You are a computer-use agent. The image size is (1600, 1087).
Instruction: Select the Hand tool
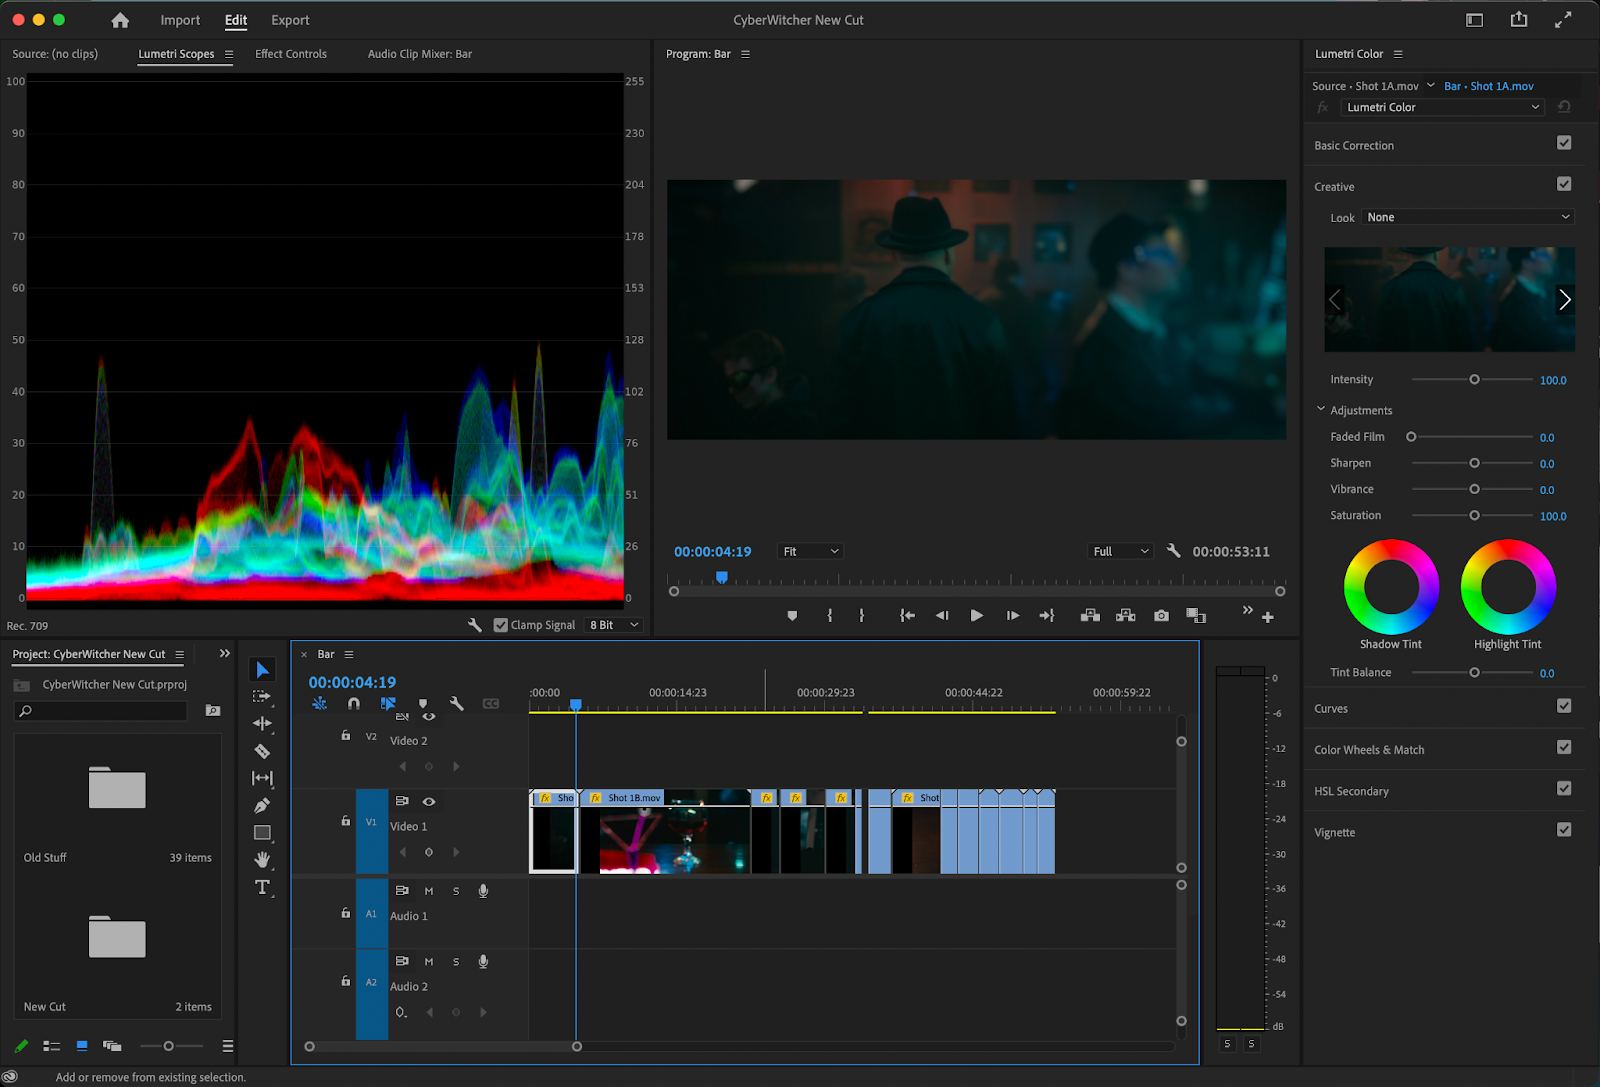[x=262, y=859]
